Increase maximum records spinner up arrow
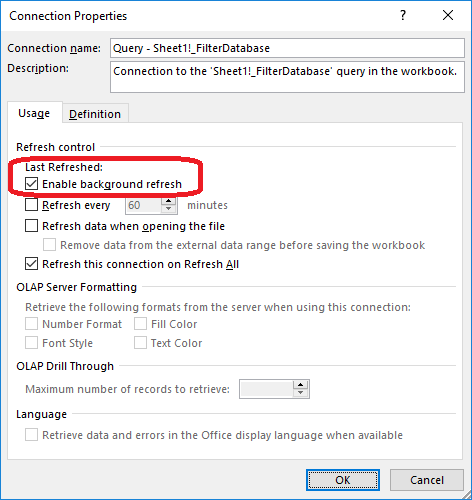This screenshot has height=500, width=472. click(300, 385)
